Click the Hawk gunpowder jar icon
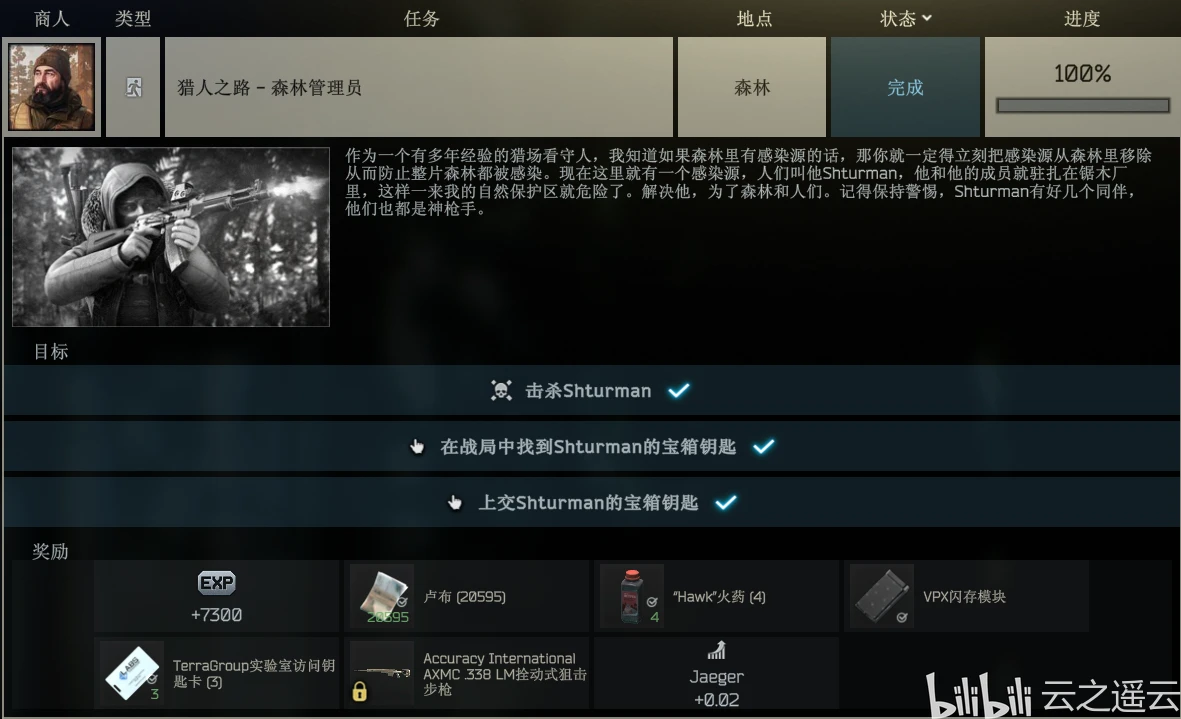This screenshot has height=719, width=1181. point(632,596)
